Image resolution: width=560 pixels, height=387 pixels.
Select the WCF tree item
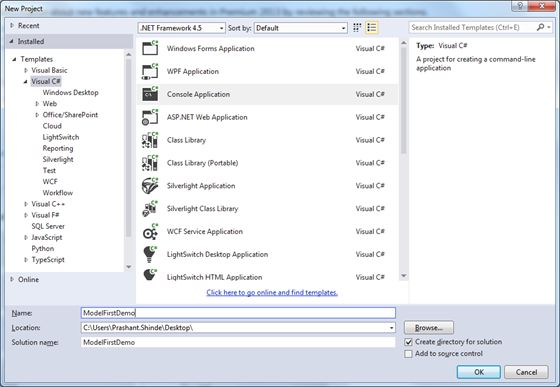pyautogui.click(x=50, y=181)
